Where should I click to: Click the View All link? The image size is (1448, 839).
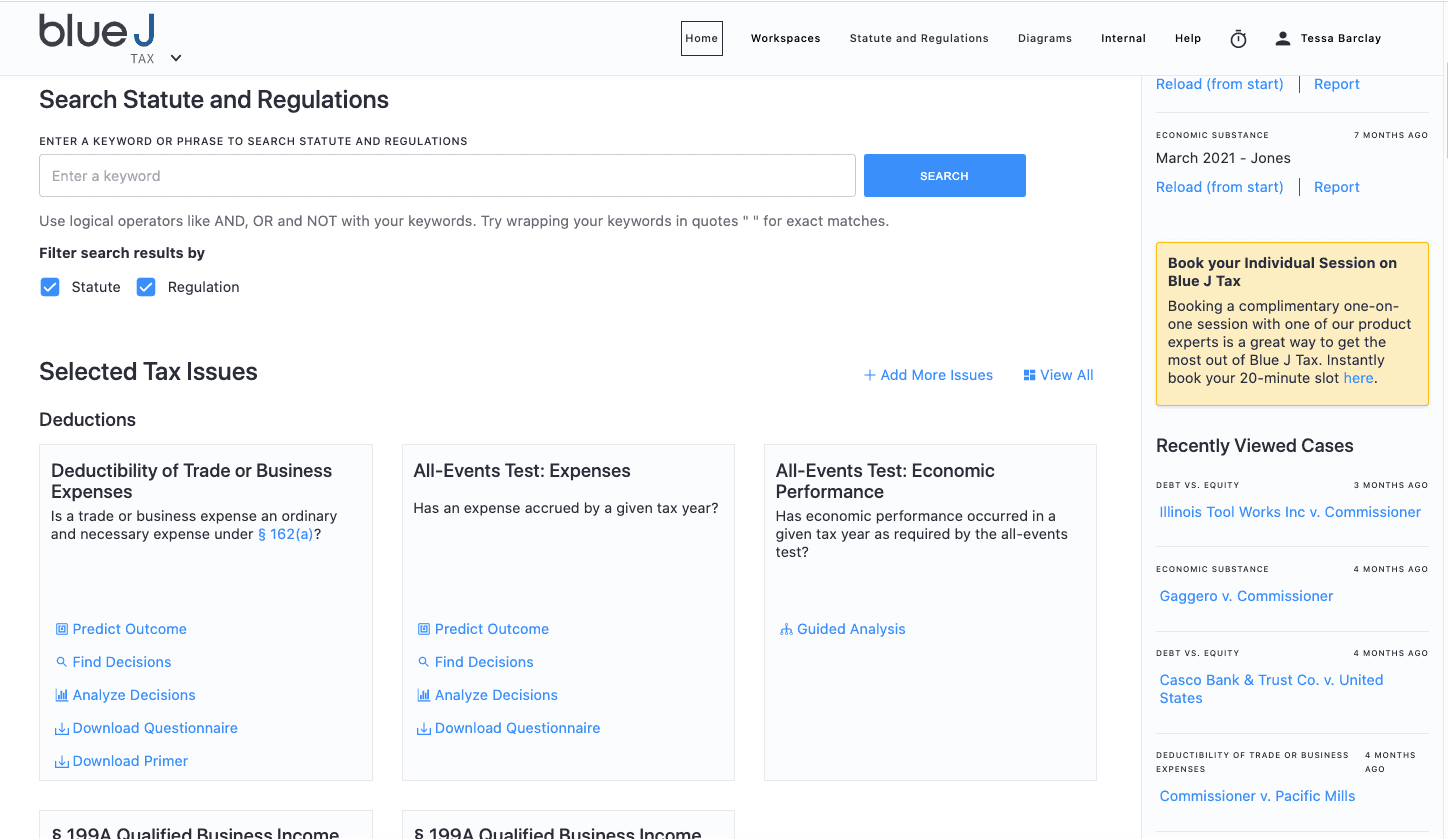(x=1058, y=375)
